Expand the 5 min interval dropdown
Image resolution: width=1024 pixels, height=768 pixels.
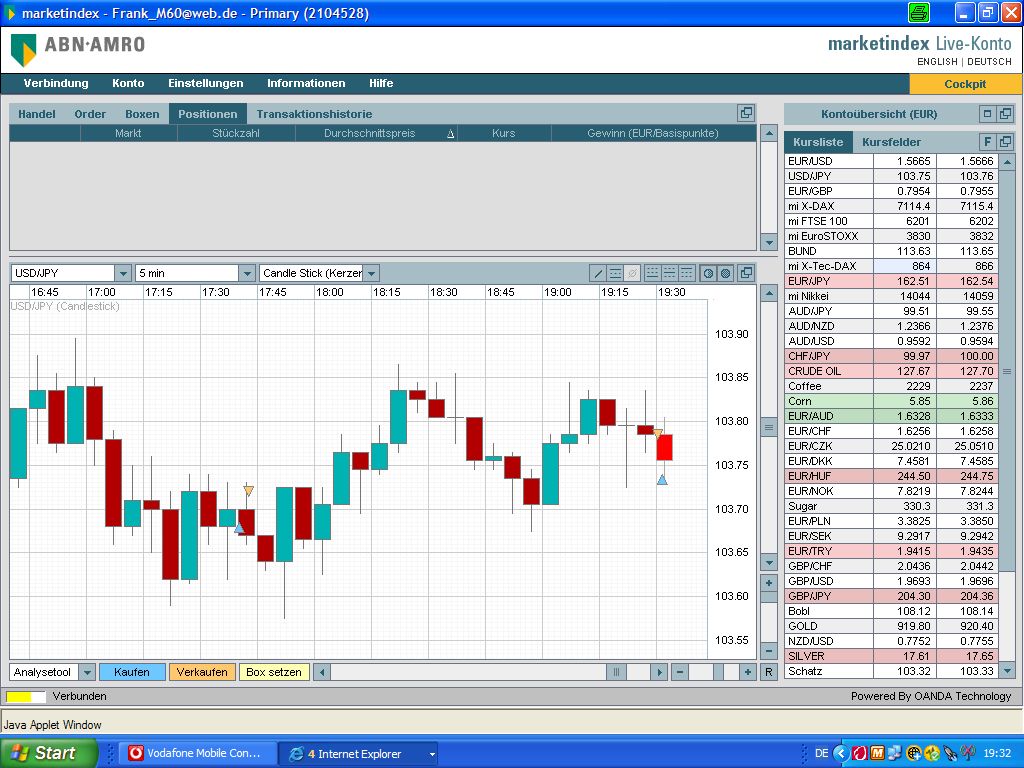[x=246, y=273]
